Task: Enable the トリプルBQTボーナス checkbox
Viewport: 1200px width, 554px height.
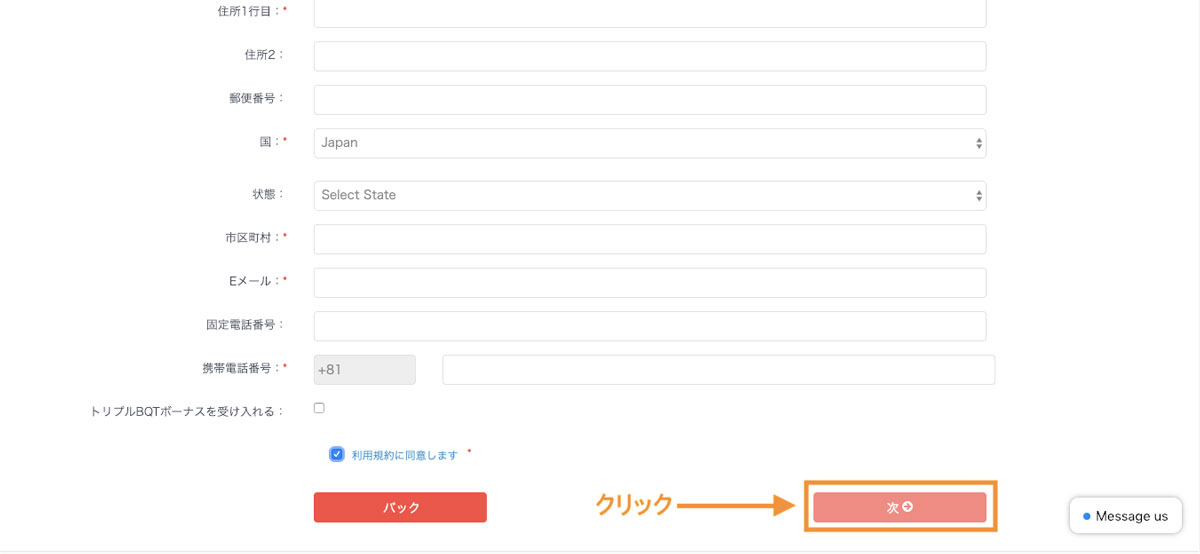Action: pyautogui.click(x=319, y=408)
